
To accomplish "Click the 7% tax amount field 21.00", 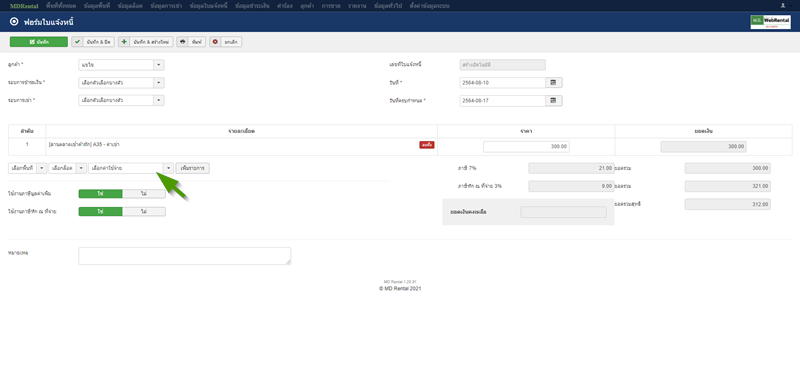I will coord(571,168).
